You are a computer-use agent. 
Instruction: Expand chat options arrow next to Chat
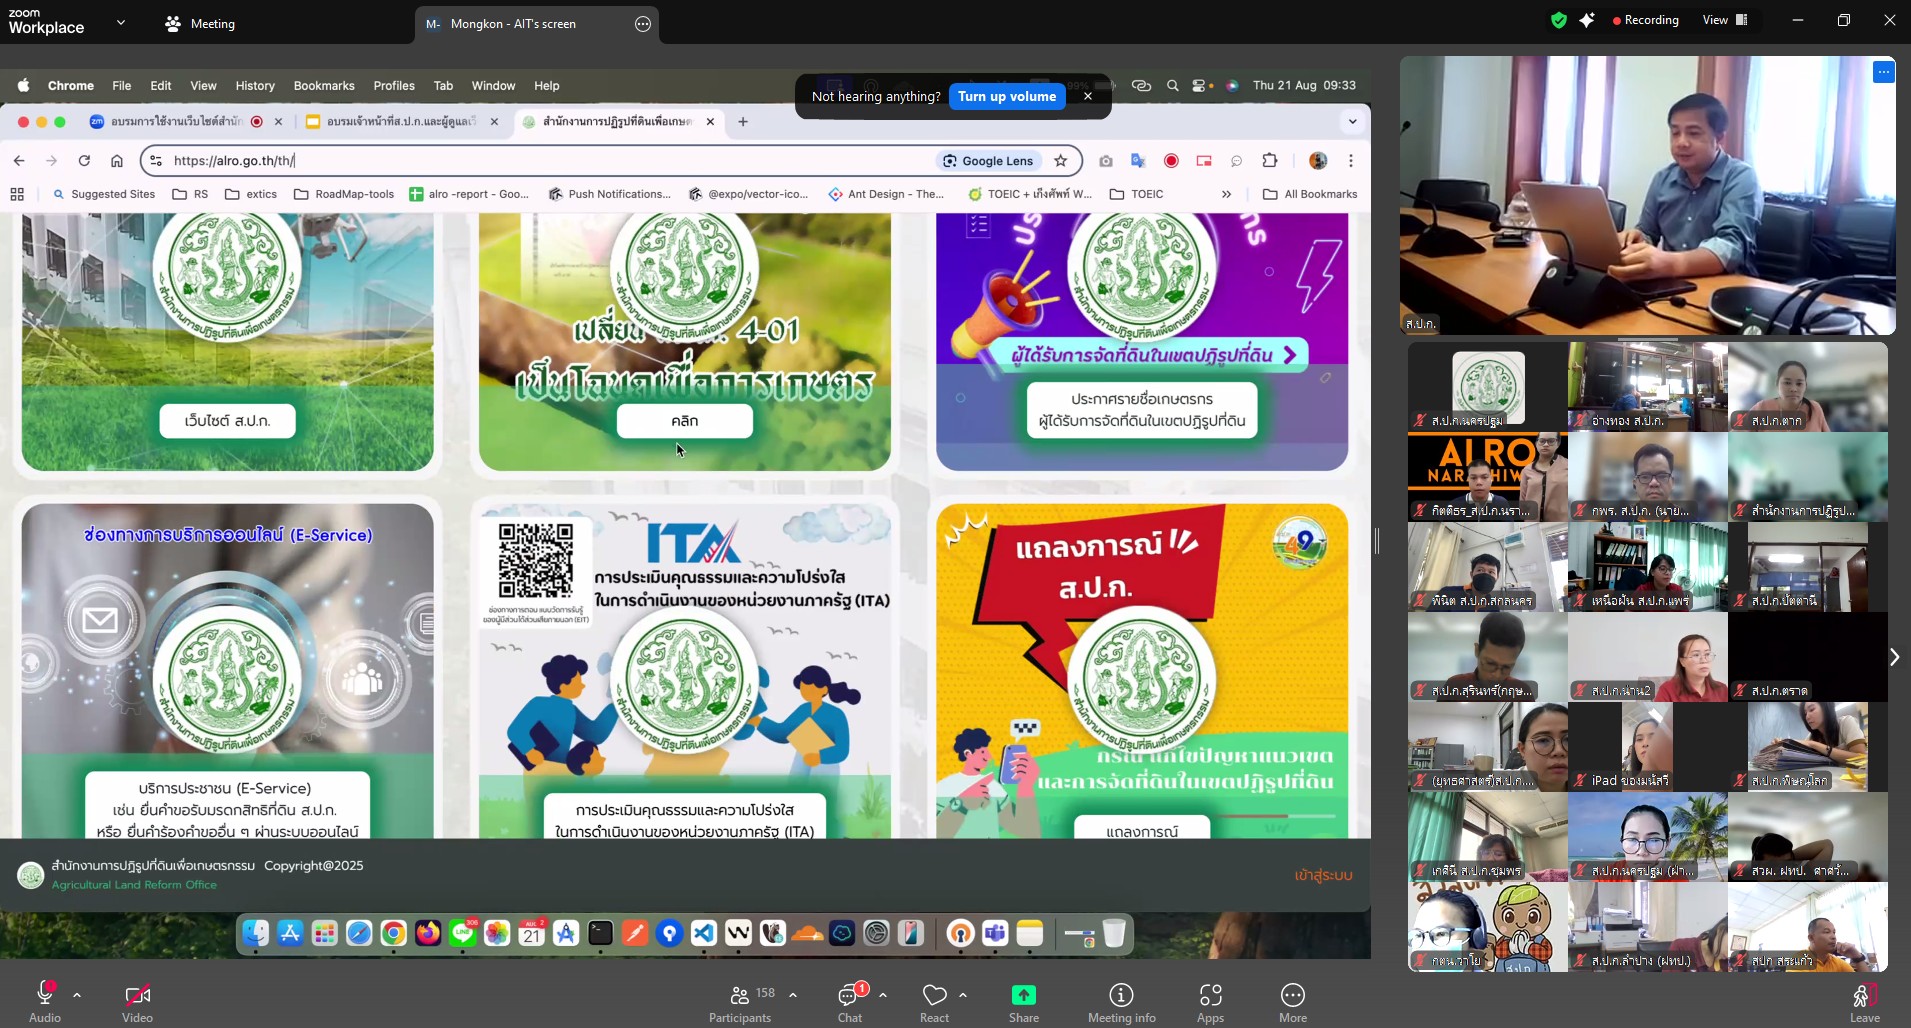(x=883, y=995)
